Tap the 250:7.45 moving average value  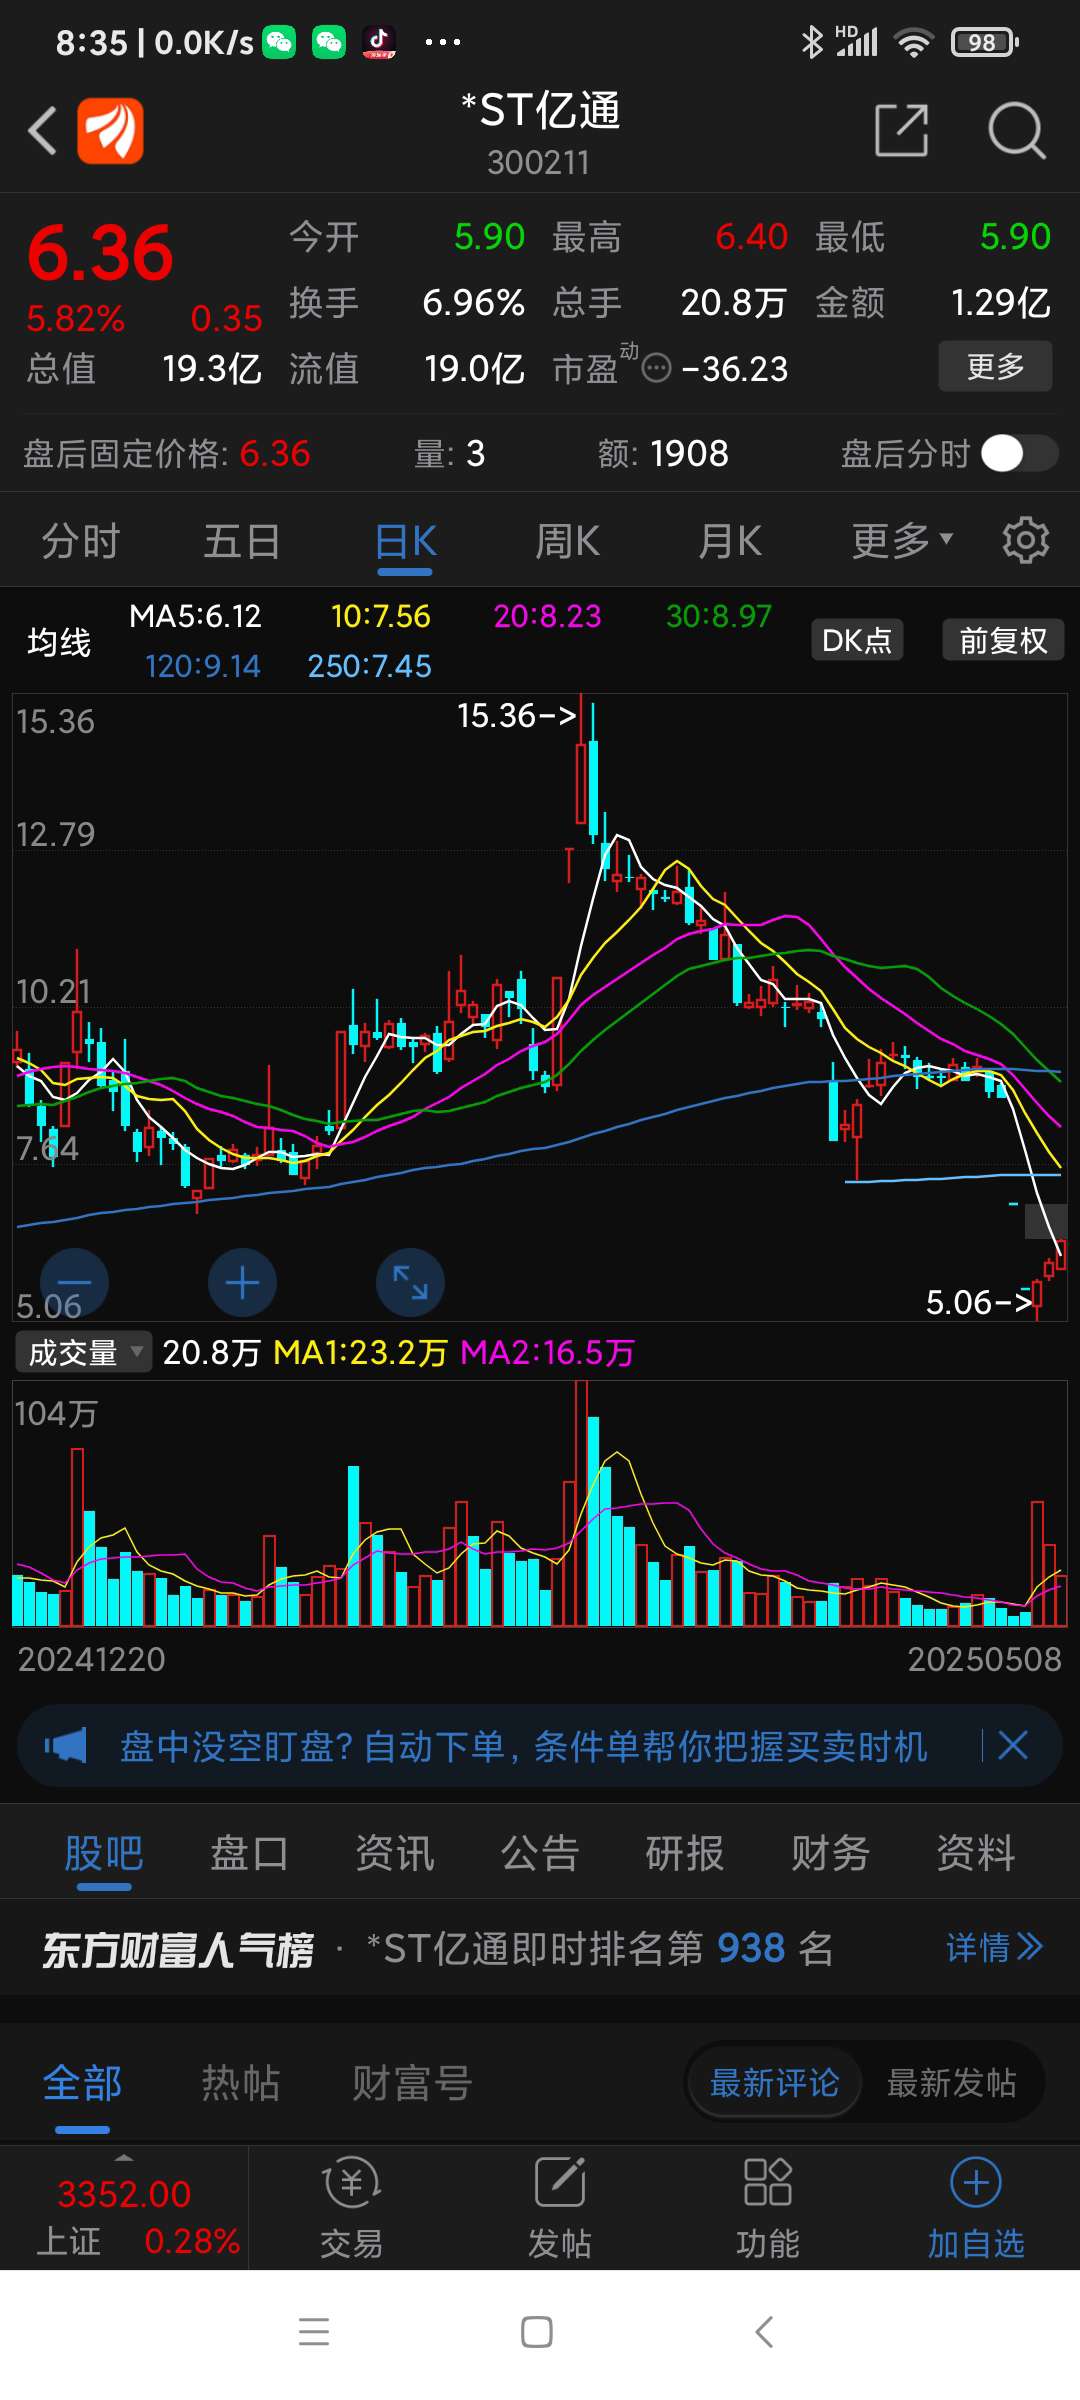tap(370, 666)
